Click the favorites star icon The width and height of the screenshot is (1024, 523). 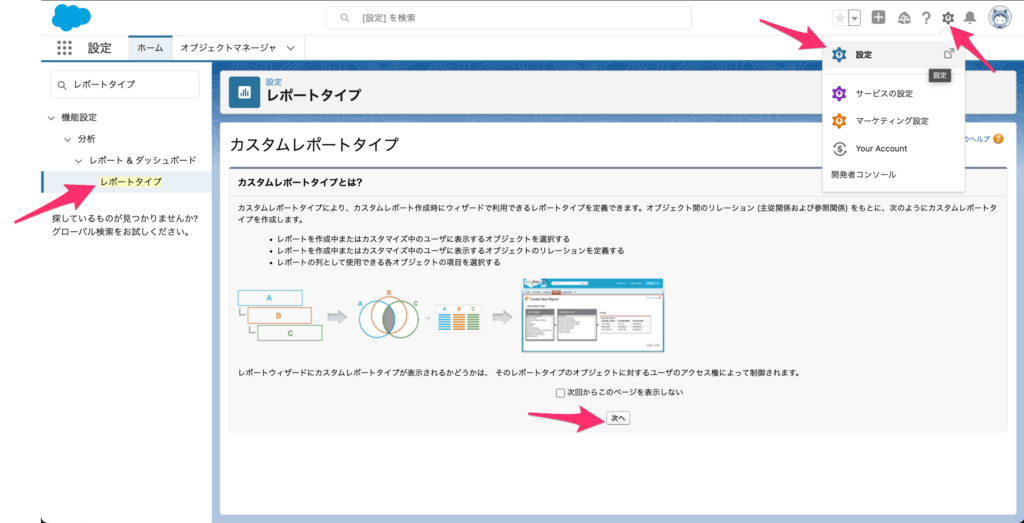click(x=839, y=18)
